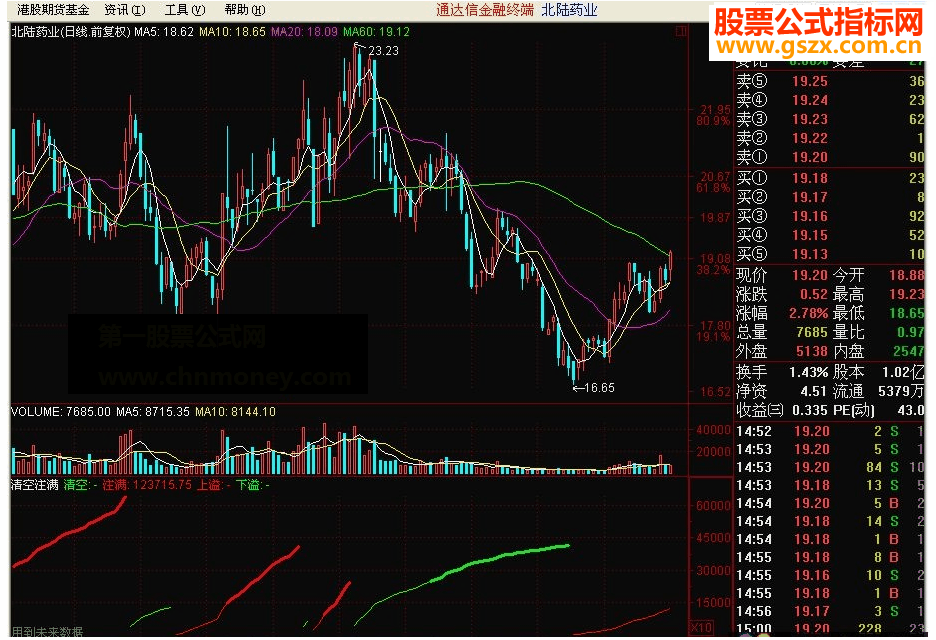Click the 14:52 trade tick row

coord(829,431)
